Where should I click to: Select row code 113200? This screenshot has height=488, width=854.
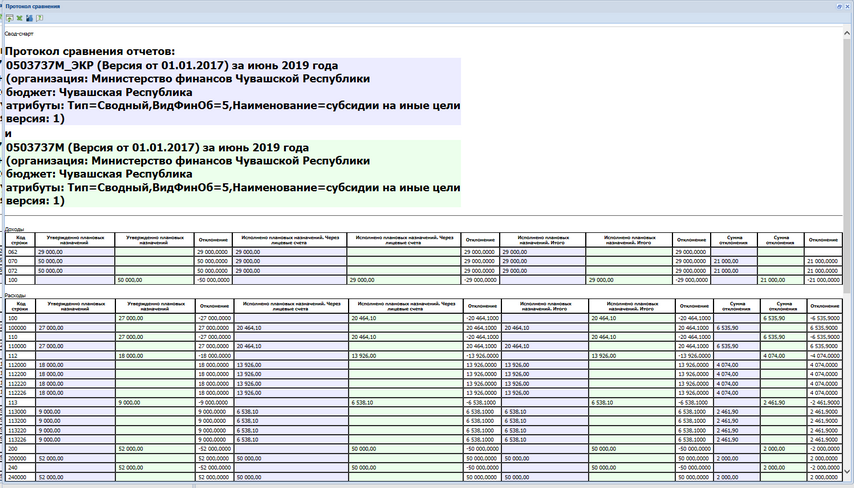(x=21, y=421)
